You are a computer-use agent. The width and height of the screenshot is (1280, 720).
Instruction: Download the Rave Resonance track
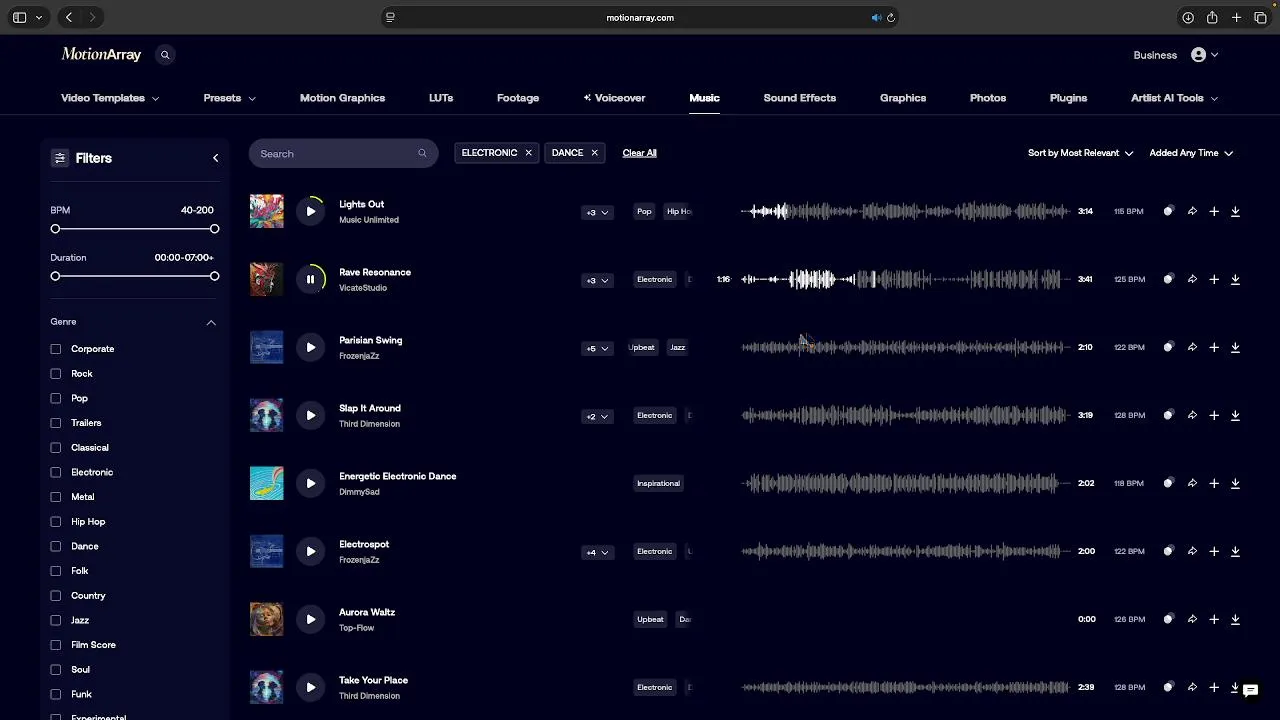tap(1235, 279)
